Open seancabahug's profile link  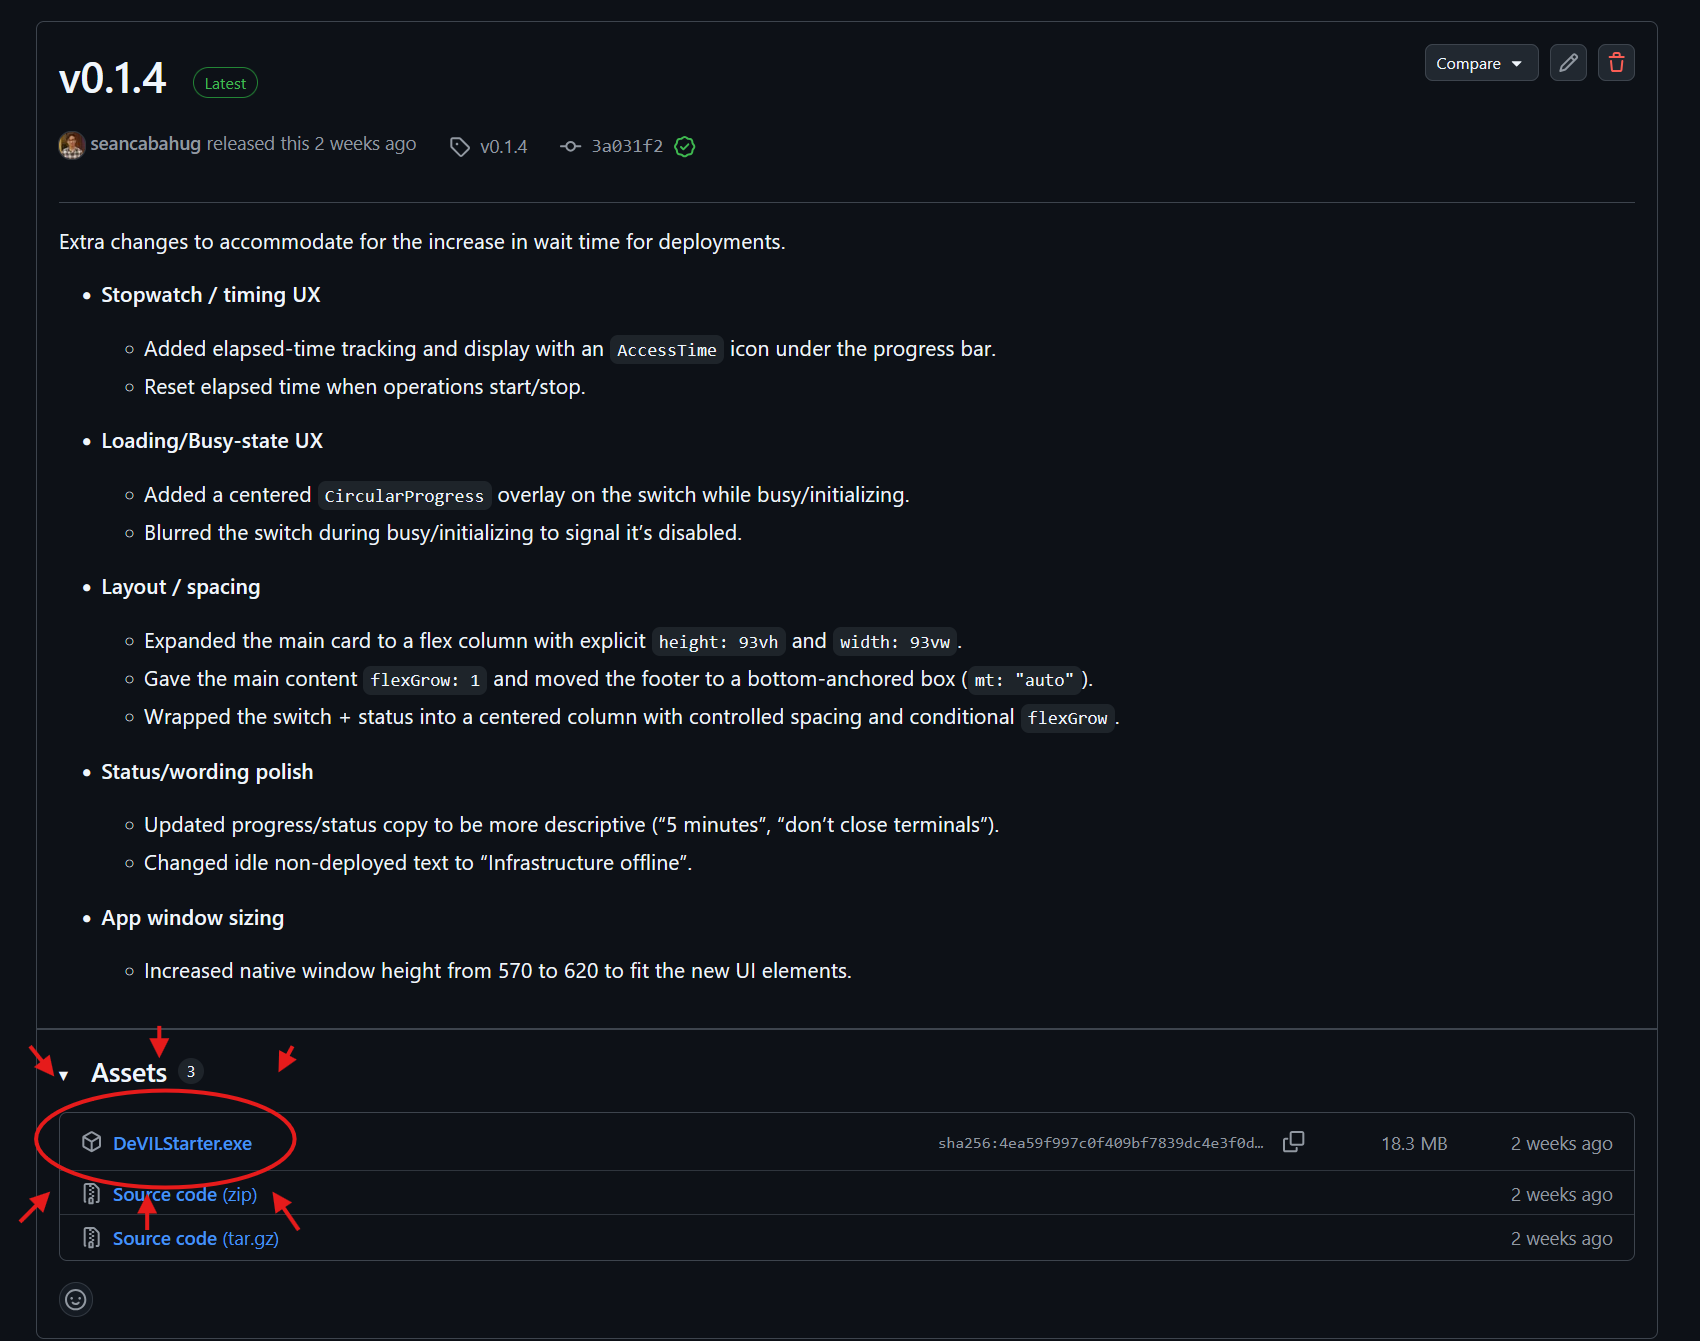(146, 143)
